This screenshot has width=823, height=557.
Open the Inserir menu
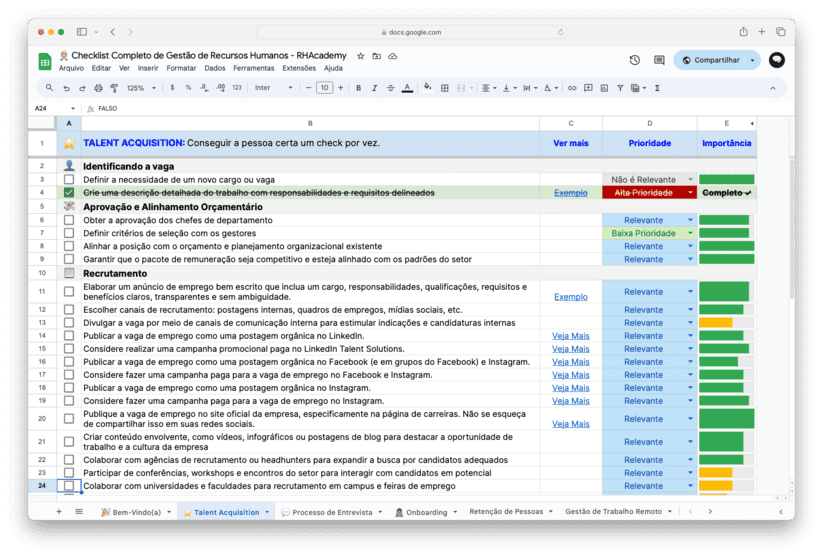[148, 68]
